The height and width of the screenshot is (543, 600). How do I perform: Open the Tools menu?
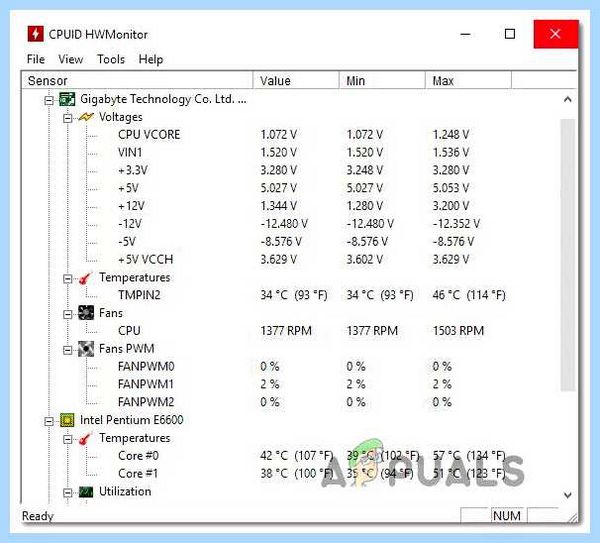pyautogui.click(x=111, y=59)
